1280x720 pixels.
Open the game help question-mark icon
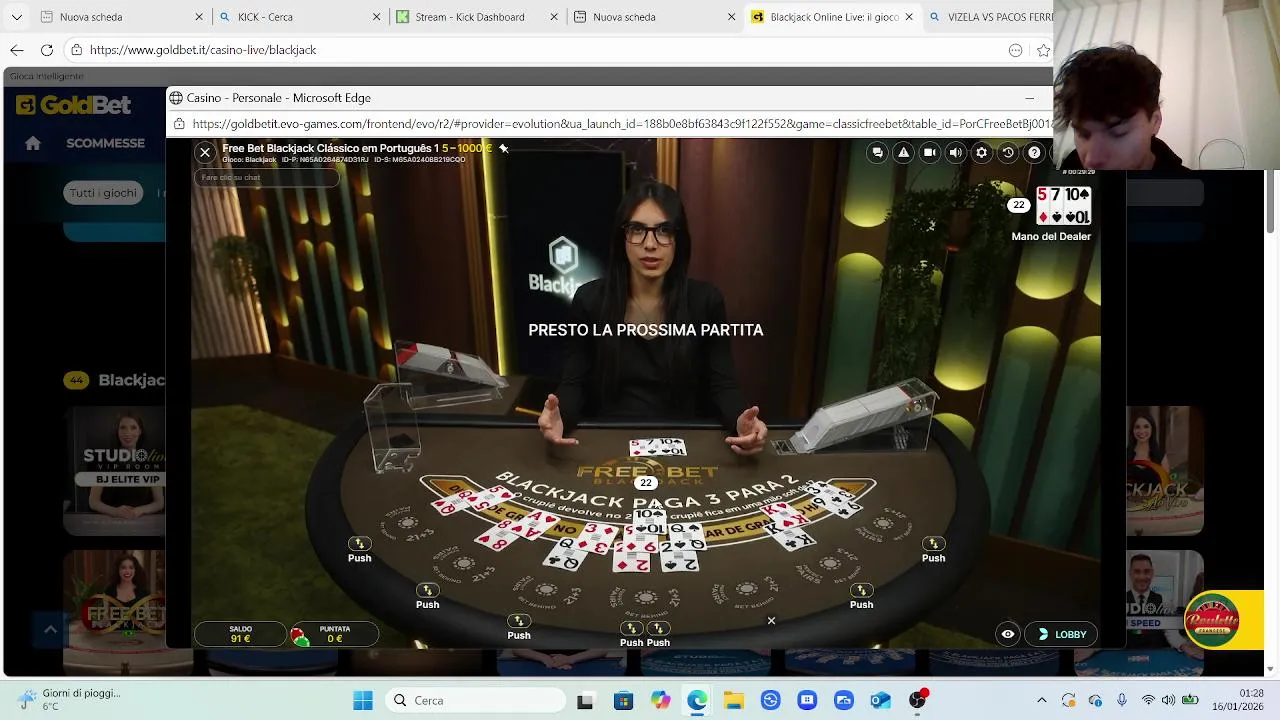pyautogui.click(x=1034, y=152)
